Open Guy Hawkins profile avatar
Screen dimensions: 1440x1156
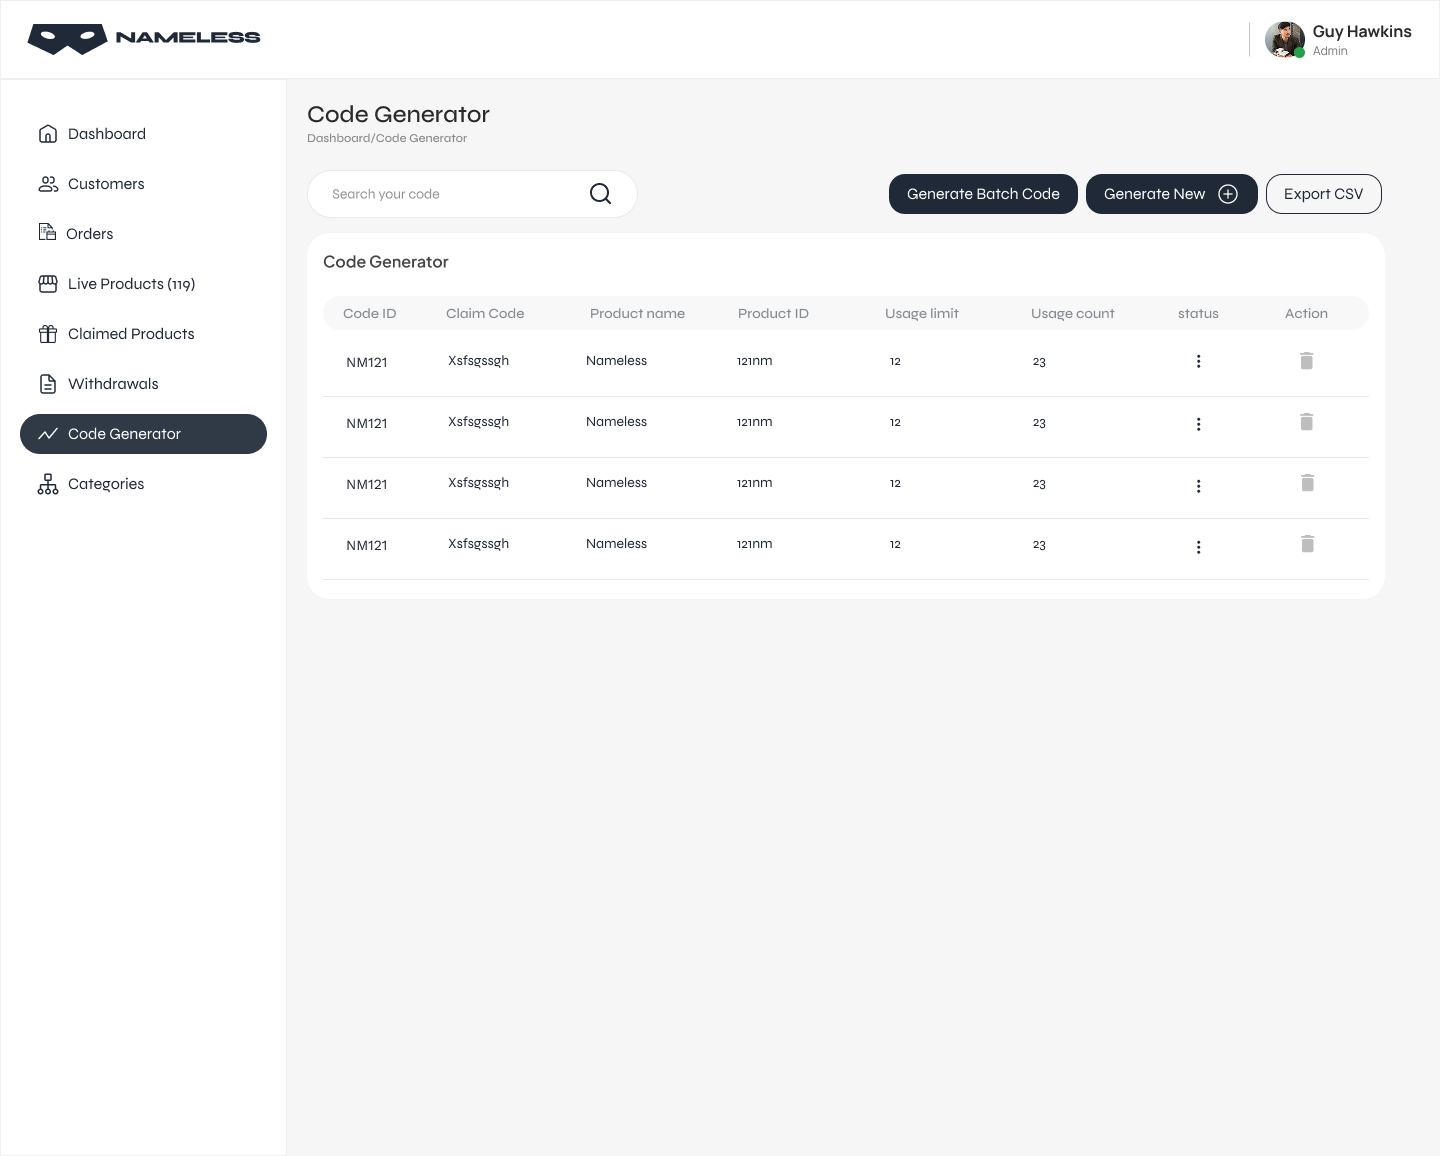pyautogui.click(x=1284, y=40)
